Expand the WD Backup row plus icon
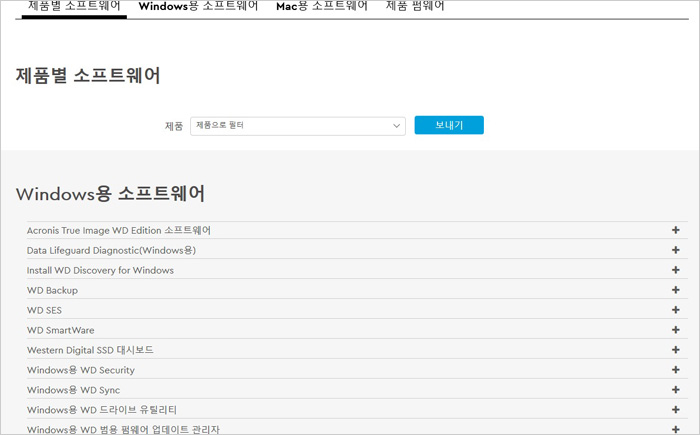The image size is (700, 435). pyautogui.click(x=675, y=290)
